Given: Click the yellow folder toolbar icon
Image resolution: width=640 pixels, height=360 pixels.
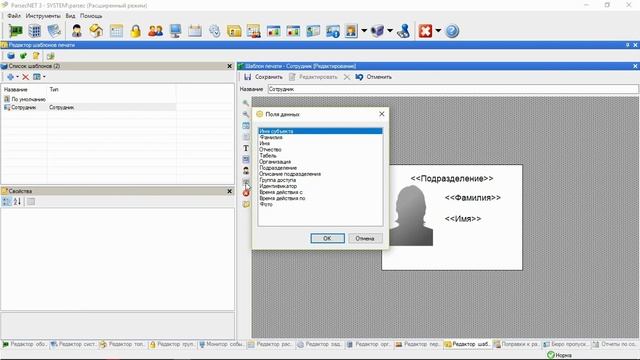Looking at the screenshot, I should tap(234, 31).
